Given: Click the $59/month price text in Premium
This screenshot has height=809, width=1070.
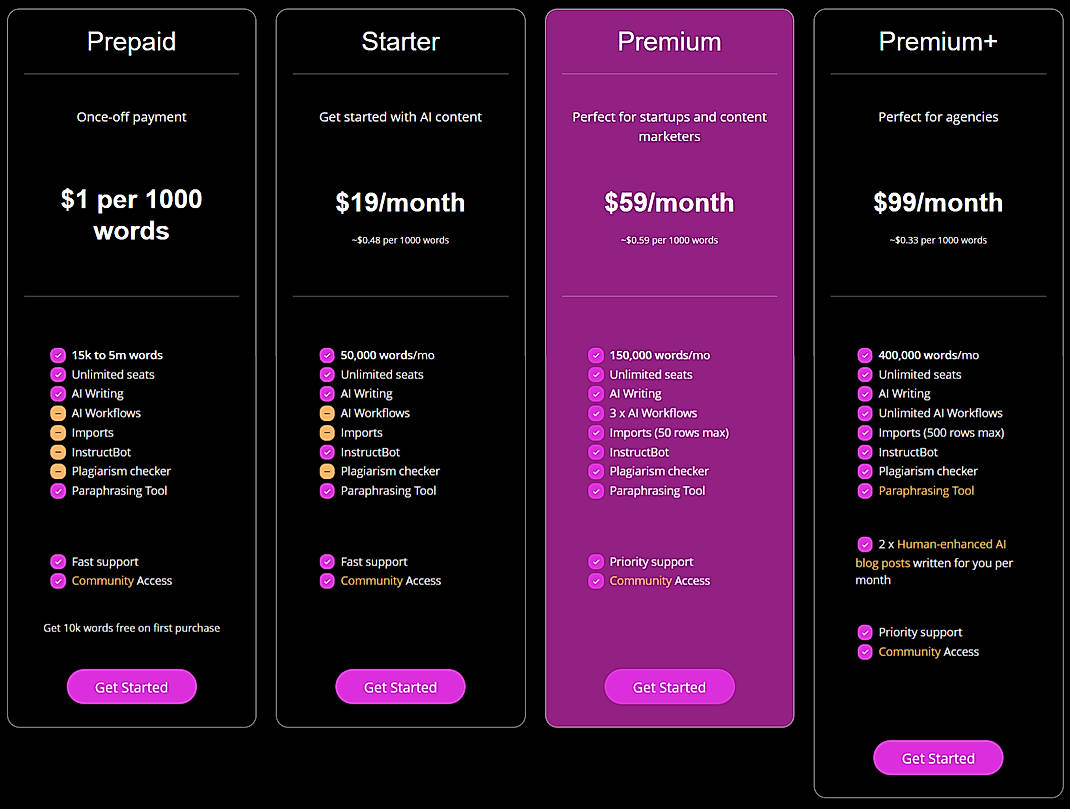Looking at the screenshot, I should click(x=669, y=203).
